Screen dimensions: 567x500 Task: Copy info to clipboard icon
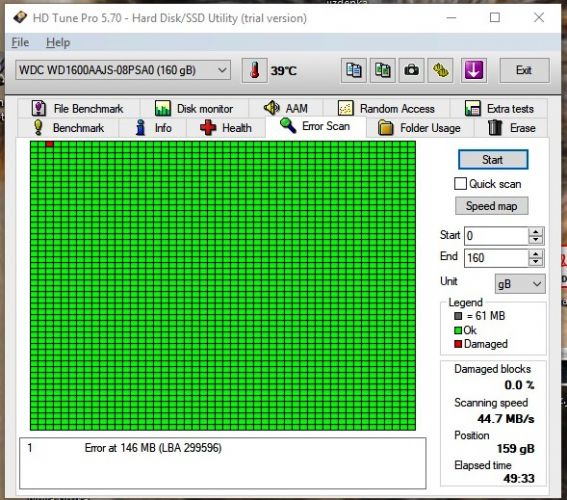click(354, 70)
